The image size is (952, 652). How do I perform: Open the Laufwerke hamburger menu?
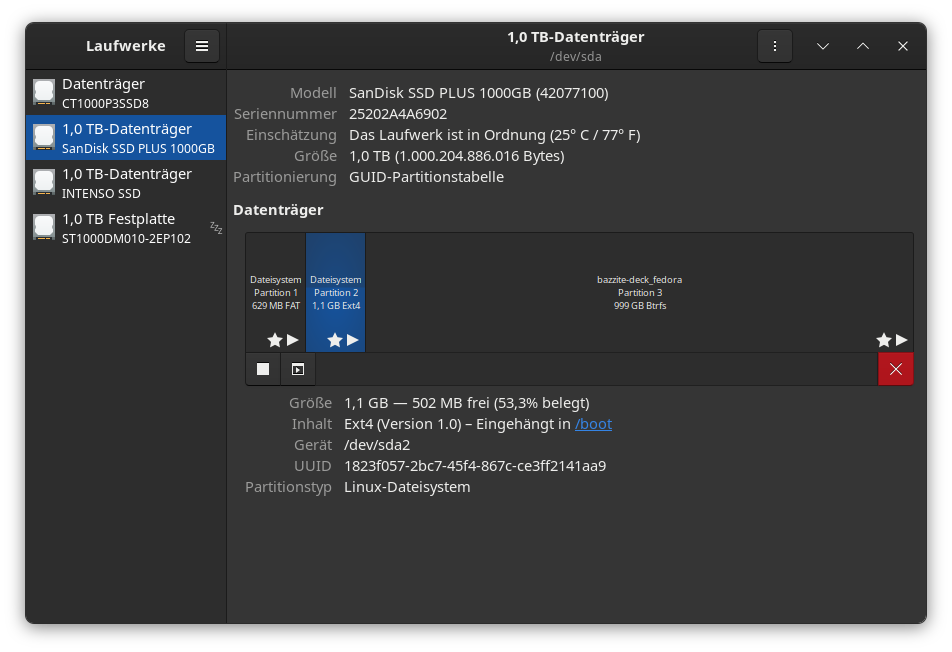coord(202,46)
